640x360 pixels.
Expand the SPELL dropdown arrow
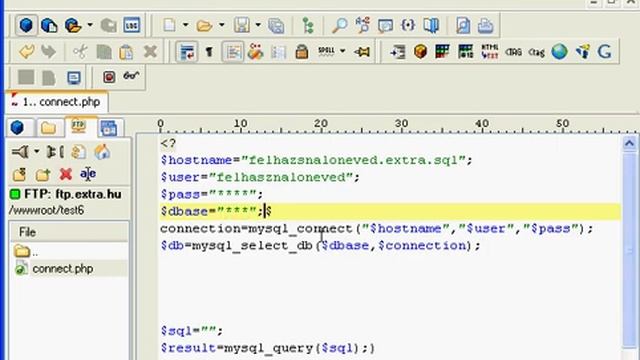coord(342,51)
